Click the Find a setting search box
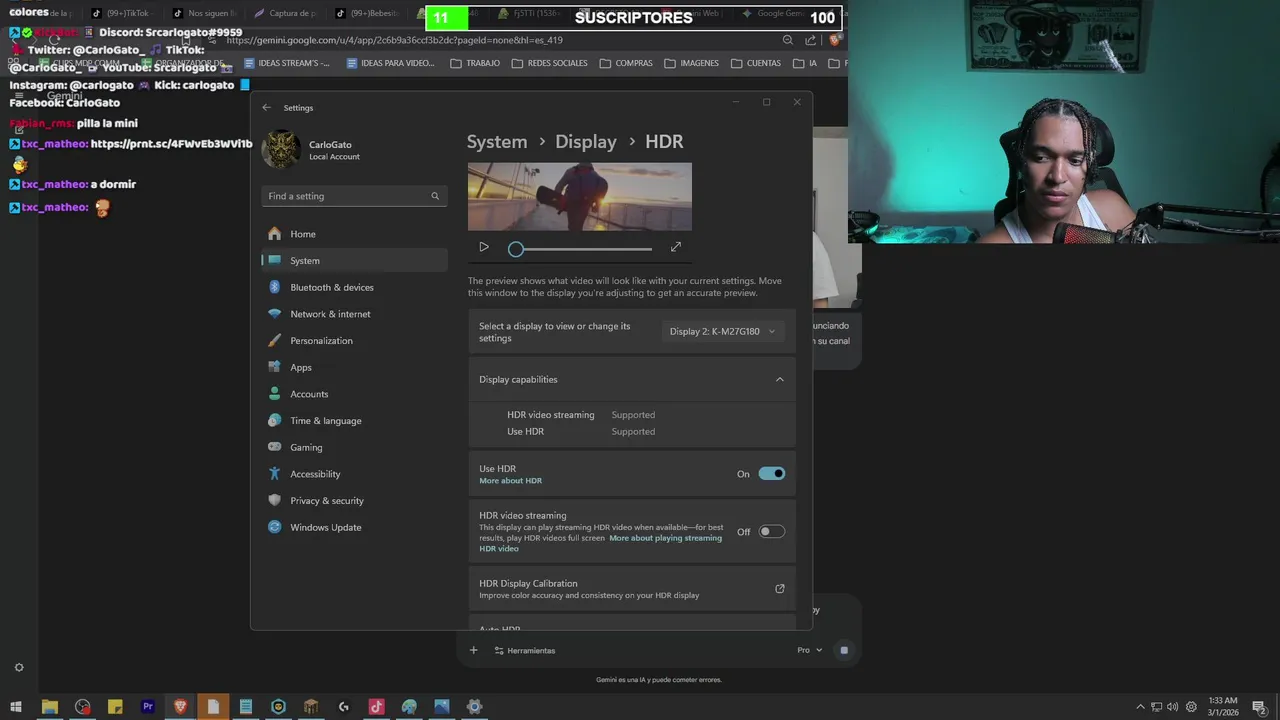This screenshot has height=720, width=1280. [x=354, y=196]
